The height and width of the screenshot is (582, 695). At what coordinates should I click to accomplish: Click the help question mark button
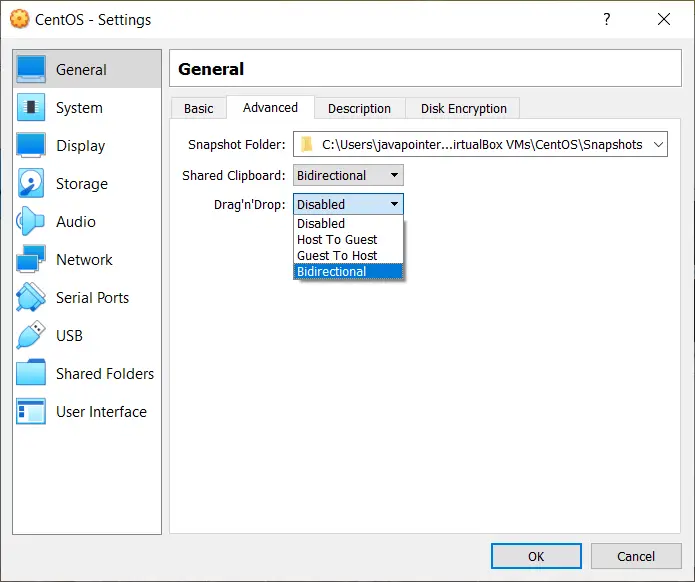click(606, 19)
